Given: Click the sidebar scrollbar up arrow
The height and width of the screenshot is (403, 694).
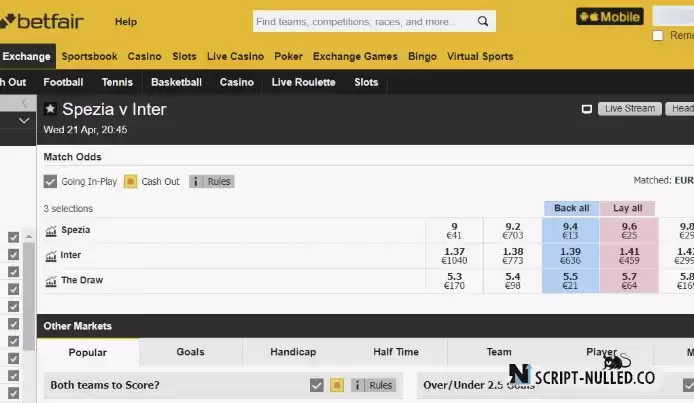Looking at the screenshot, I should point(29,237).
